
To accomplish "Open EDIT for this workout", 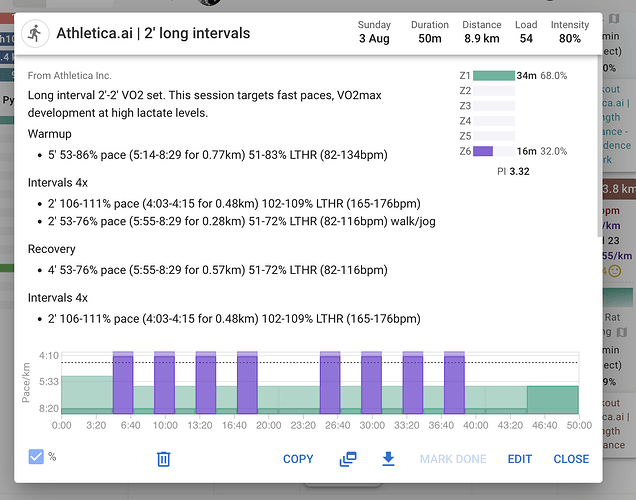I will pyautogui.click(x=520, y=459).
